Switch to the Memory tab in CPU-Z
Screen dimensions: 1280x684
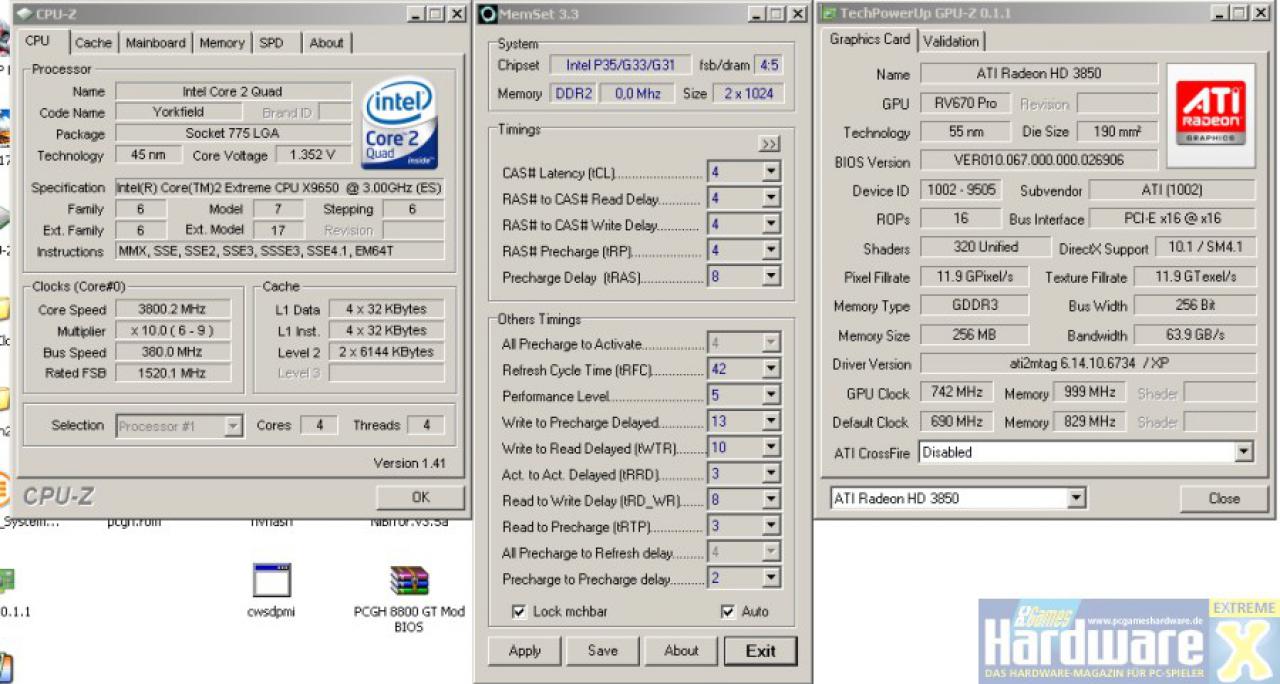click(x=222, y=43)
